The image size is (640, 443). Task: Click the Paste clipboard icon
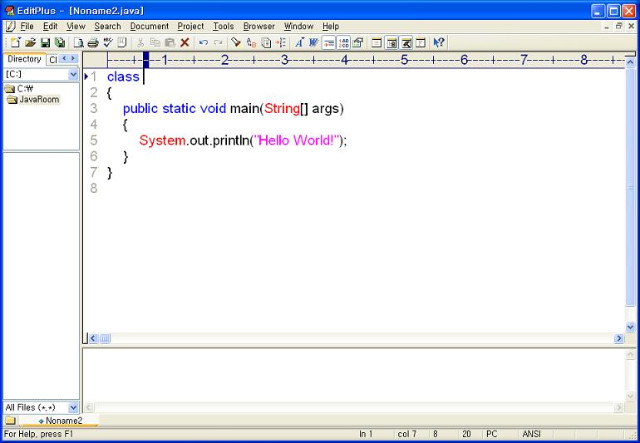point(170,42)
